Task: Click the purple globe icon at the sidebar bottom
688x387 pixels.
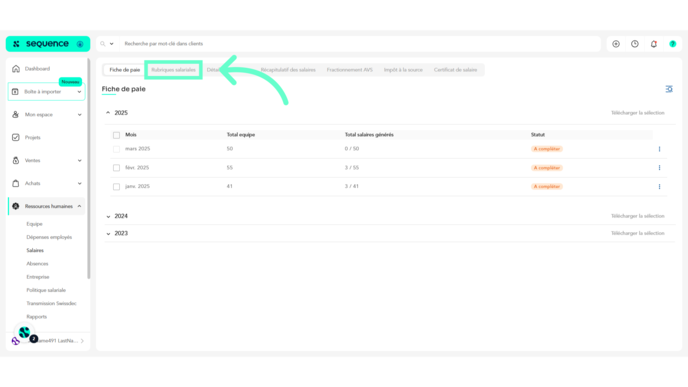Action: 15,341
